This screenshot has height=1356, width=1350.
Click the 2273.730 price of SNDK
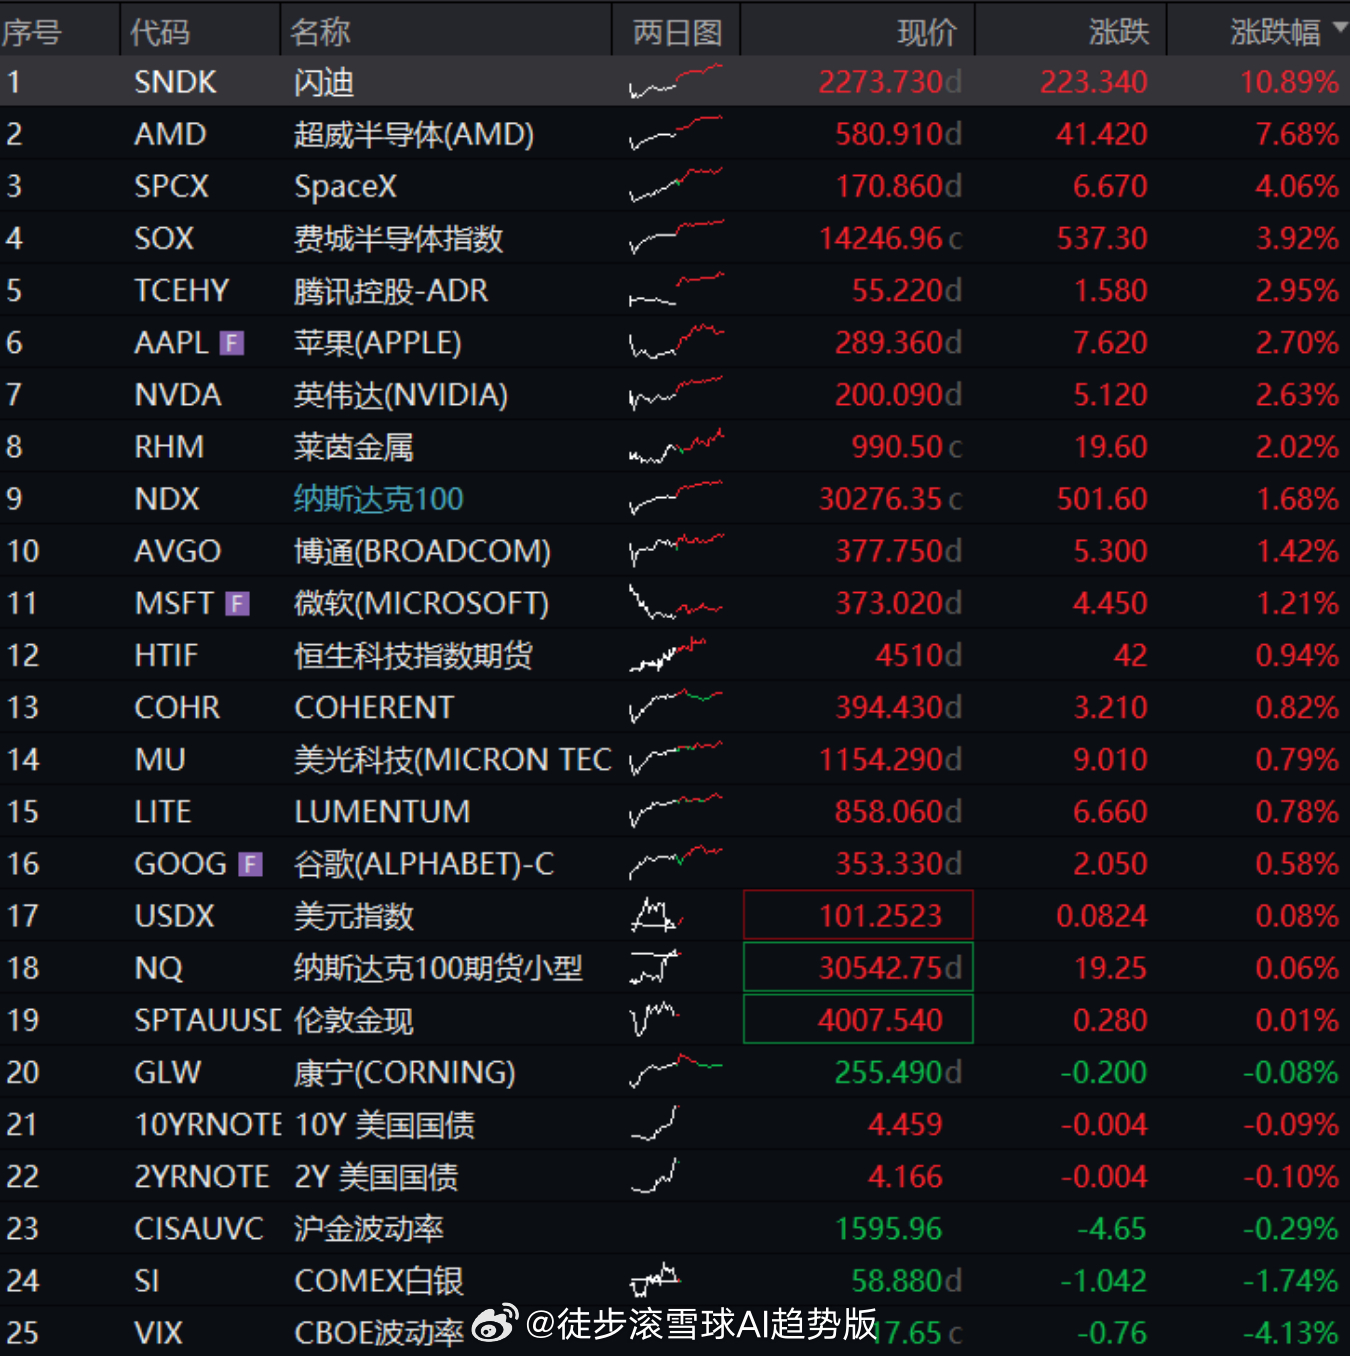click(881, 82)
